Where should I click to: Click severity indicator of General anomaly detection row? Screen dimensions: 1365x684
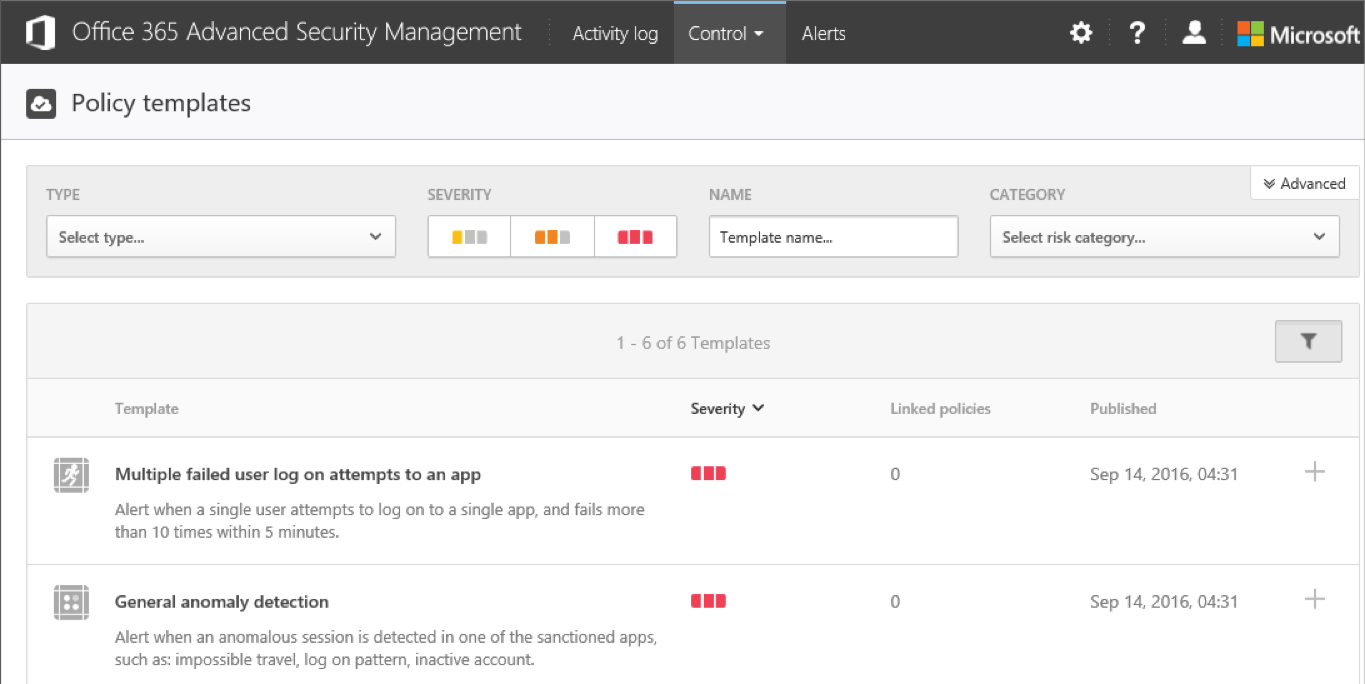[708, 601]
